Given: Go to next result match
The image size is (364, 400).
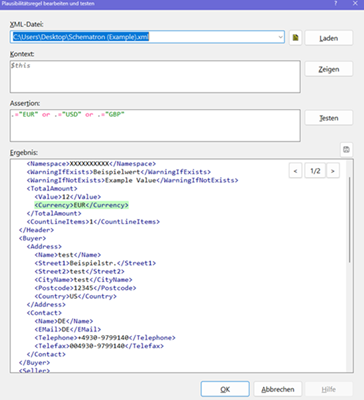Looking at the screenshot, I should click(x=333, y=171).
